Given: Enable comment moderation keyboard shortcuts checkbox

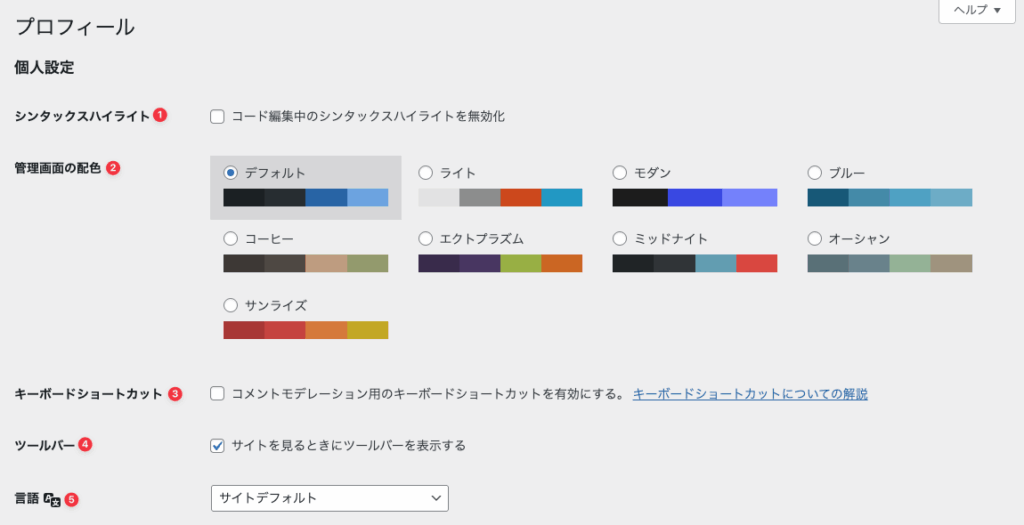Looking at the screenshot, I should pos(217,394).
